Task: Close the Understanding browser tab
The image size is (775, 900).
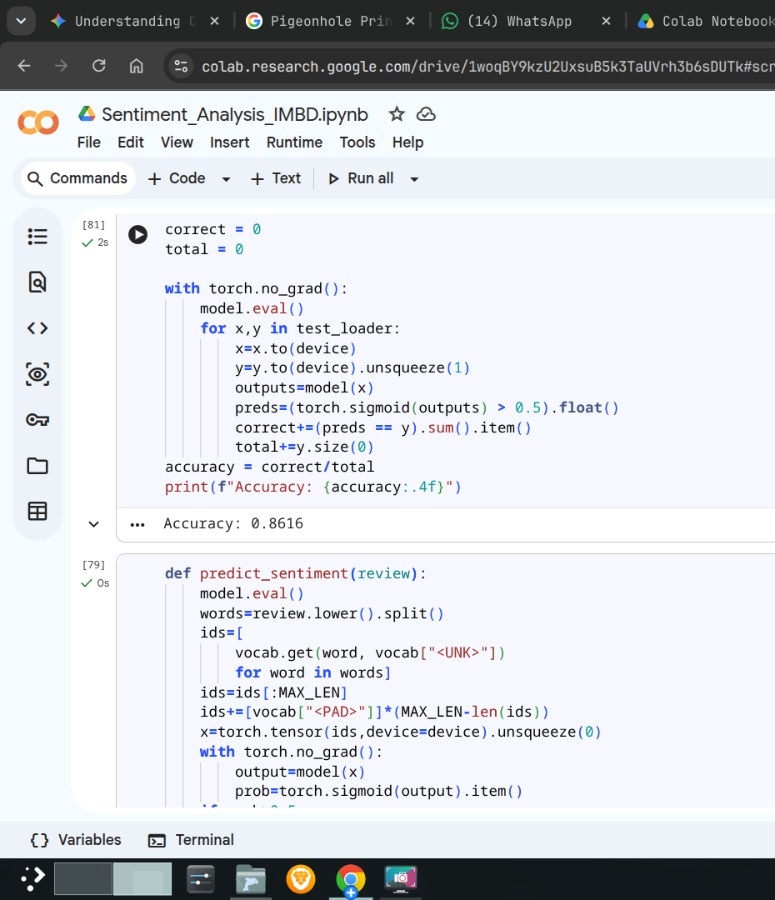Action: (215, 21)
